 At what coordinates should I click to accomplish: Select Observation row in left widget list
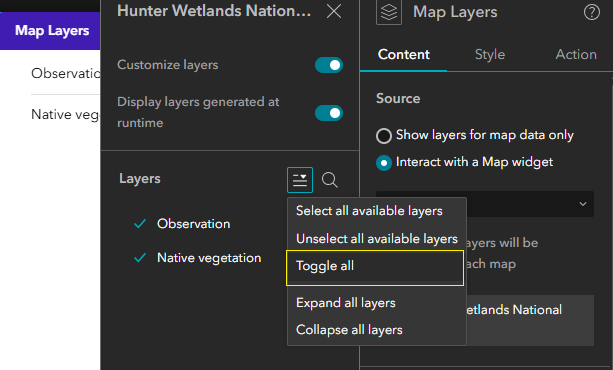click(x=65, y=74)
